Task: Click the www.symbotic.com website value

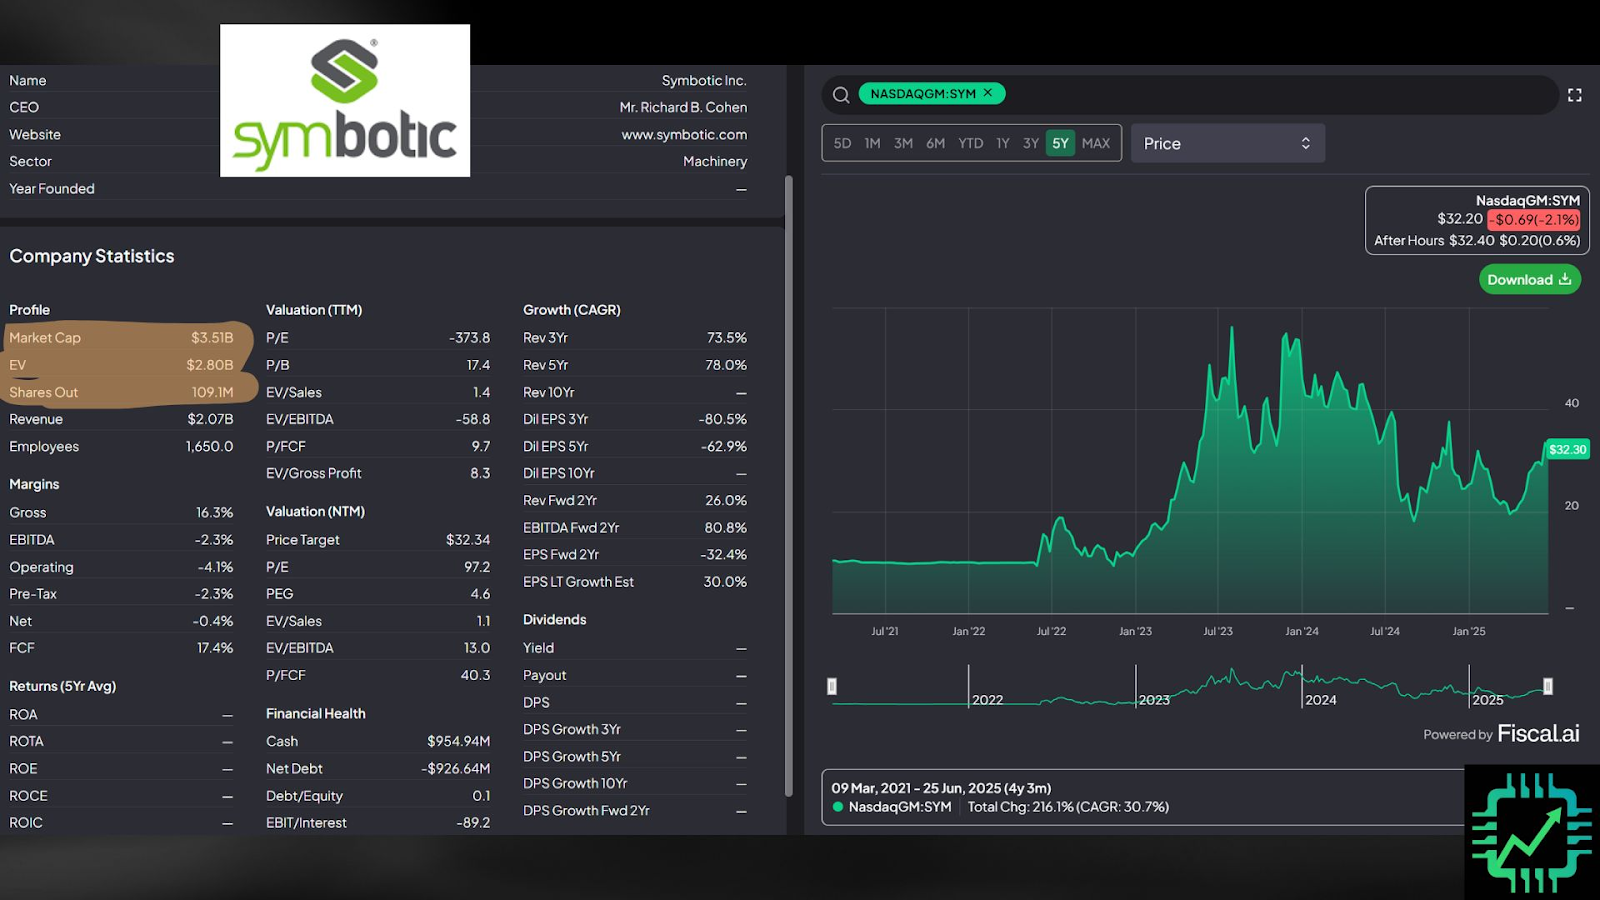Action: 684,134
